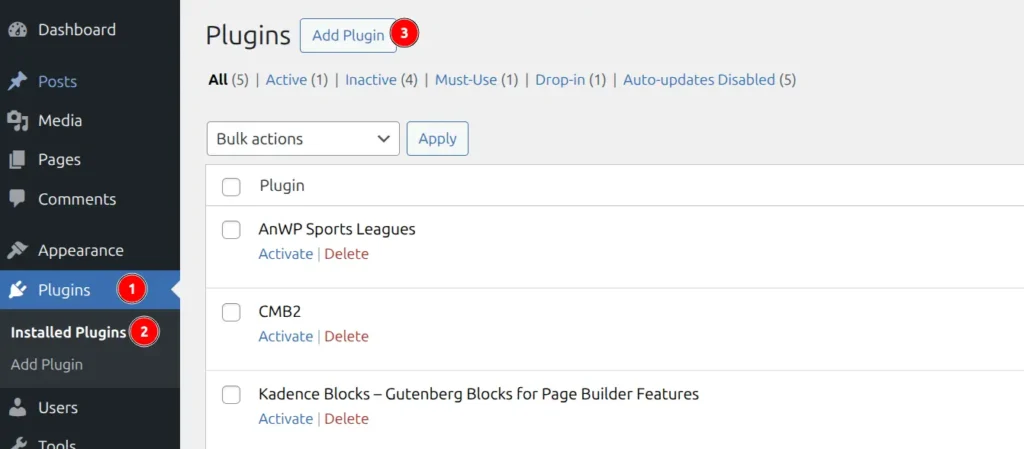
Task: Click the Tools wrench icon
Action: 18,443
